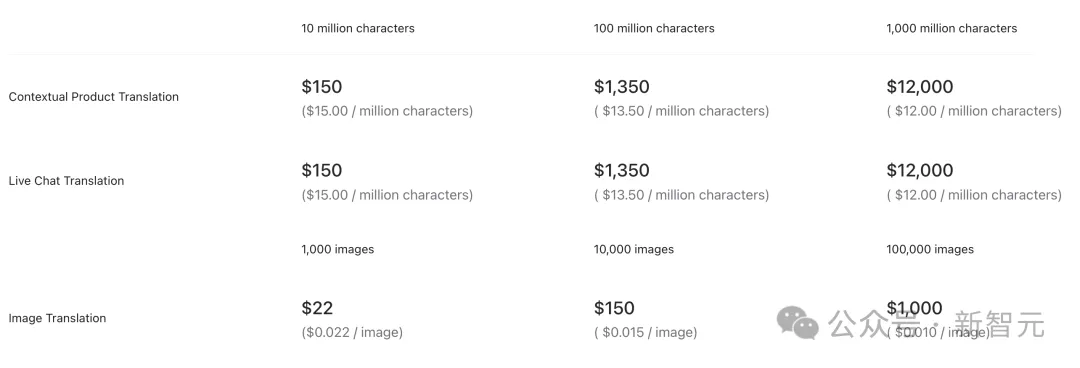The height and width of the screenshot is (368, 1080).
Task: Select the Live Chat Translation row label
Action: [x=66, y=181]
